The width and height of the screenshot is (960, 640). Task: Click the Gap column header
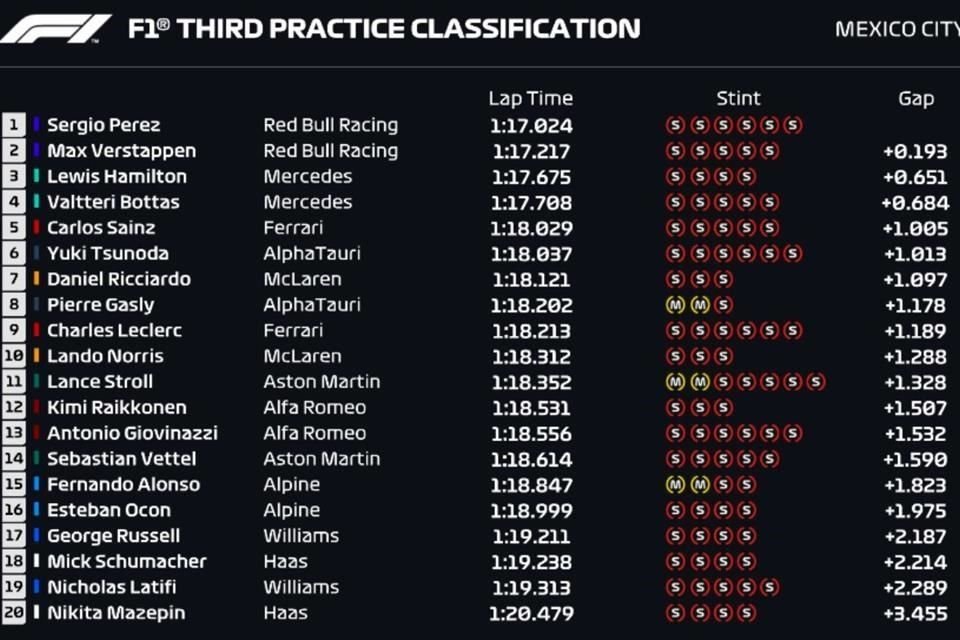[x=916, y=99]
